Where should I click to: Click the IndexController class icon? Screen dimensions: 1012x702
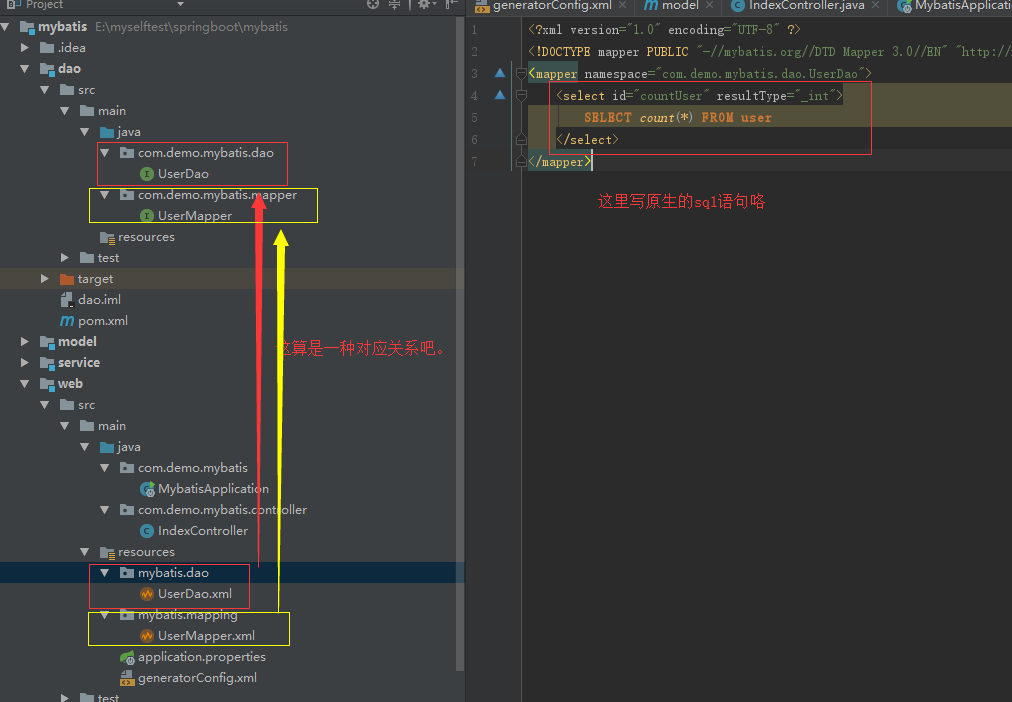coord(147,531)
